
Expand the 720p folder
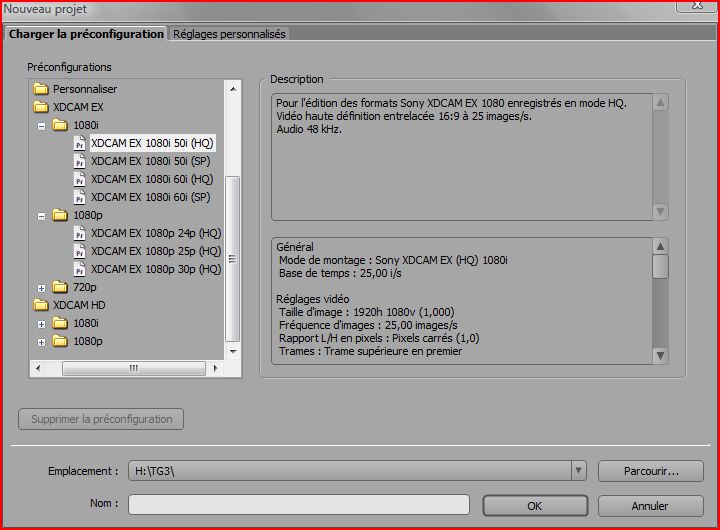41,288
